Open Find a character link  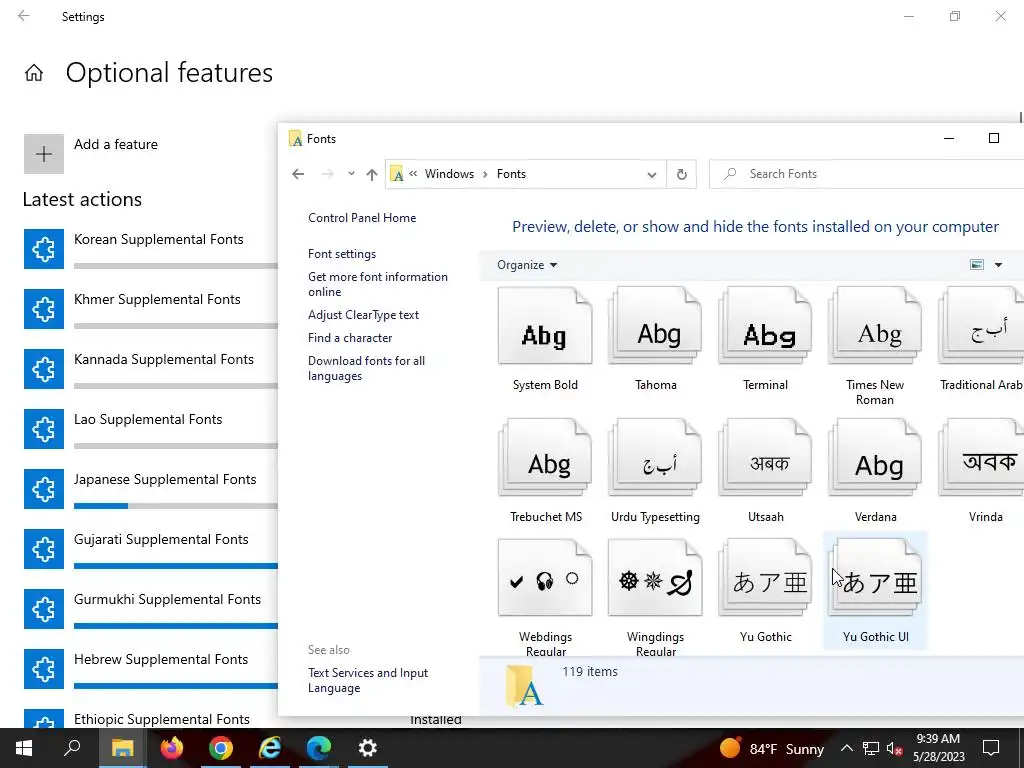click(350, 338)
